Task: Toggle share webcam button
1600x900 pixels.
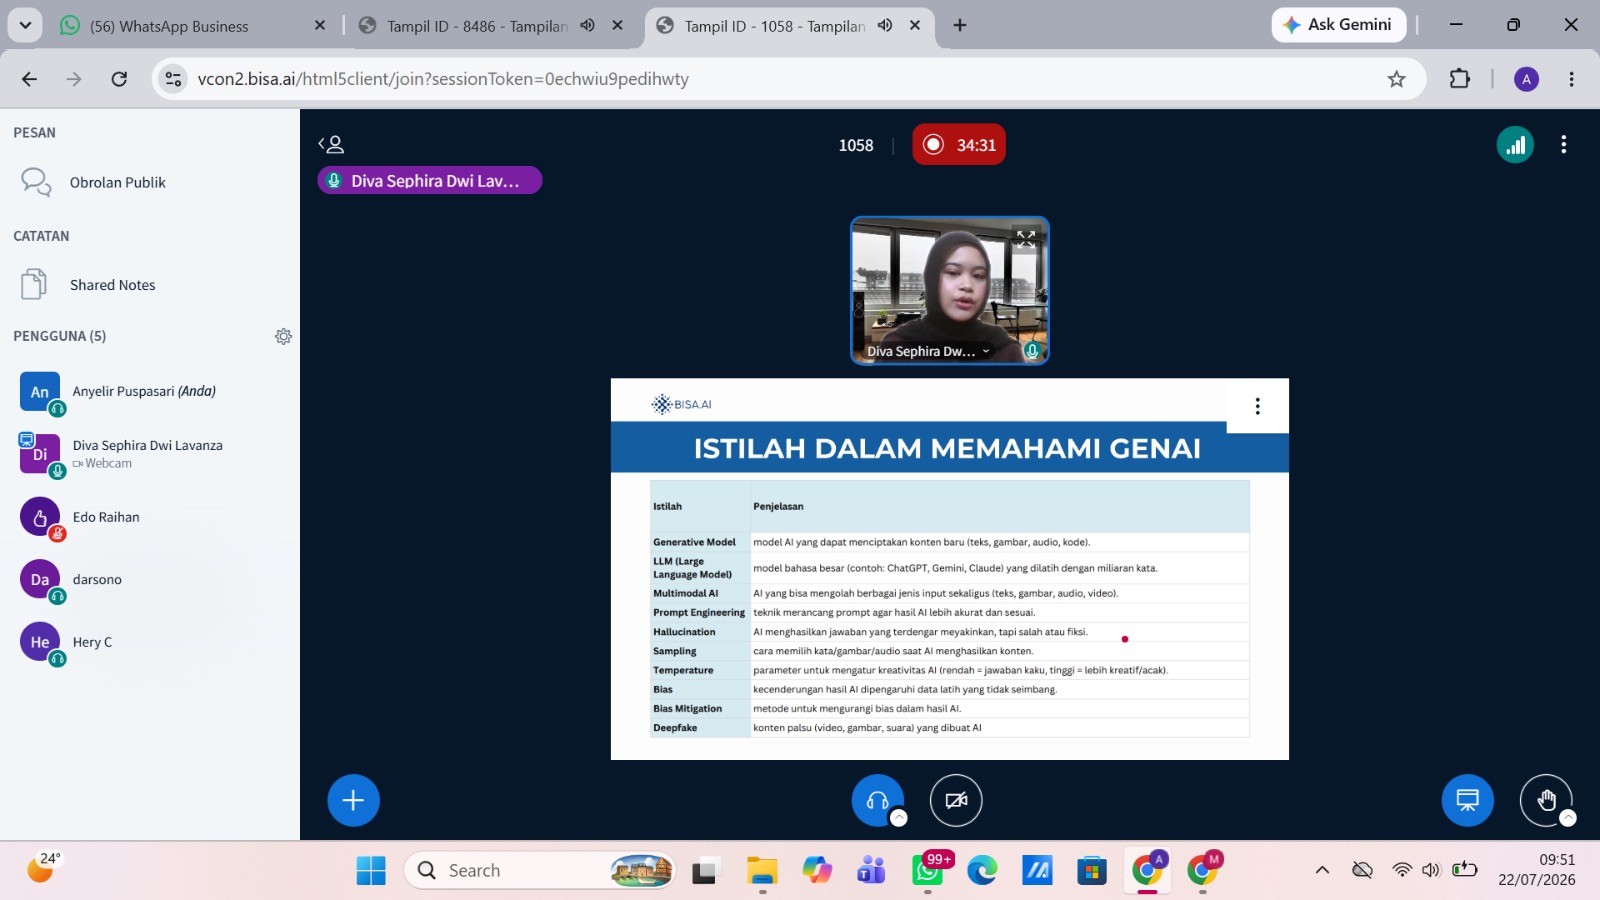Action: (x=956, y=800)
